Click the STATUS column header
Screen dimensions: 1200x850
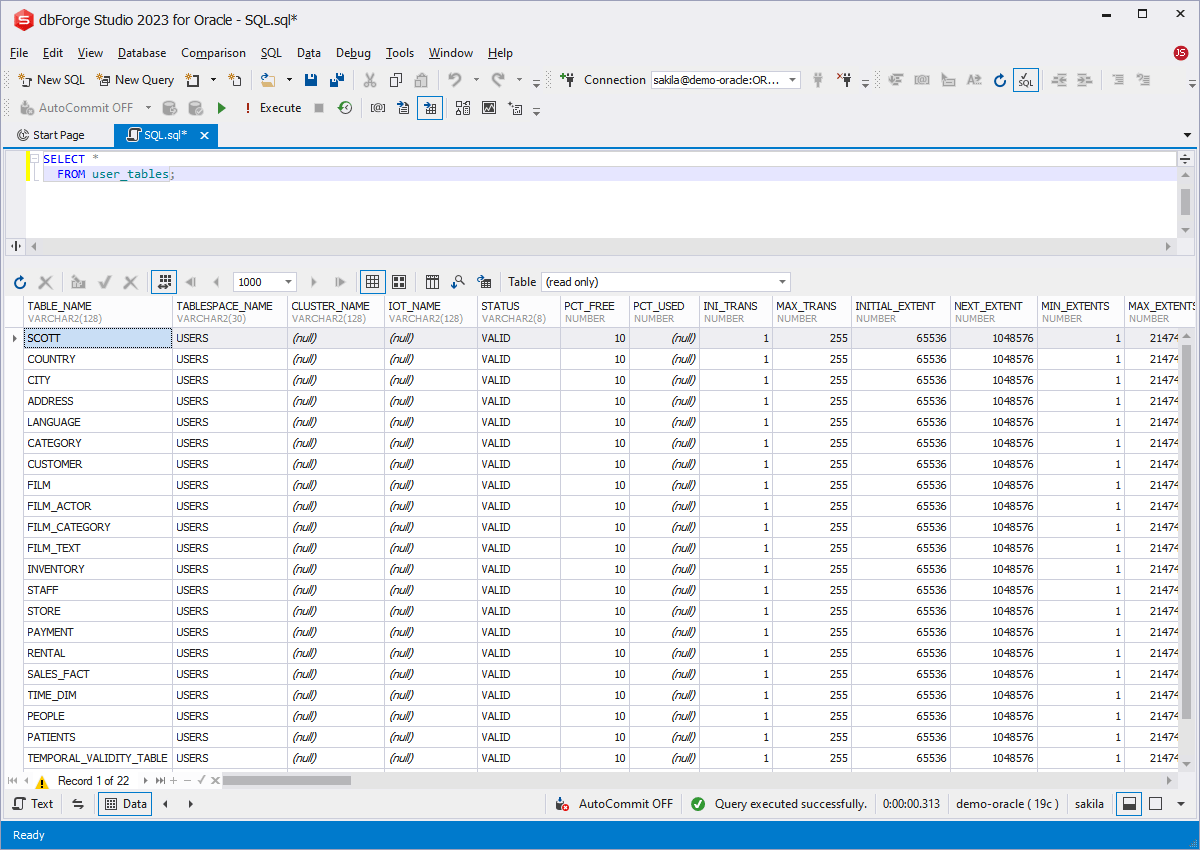click(519, 312)
